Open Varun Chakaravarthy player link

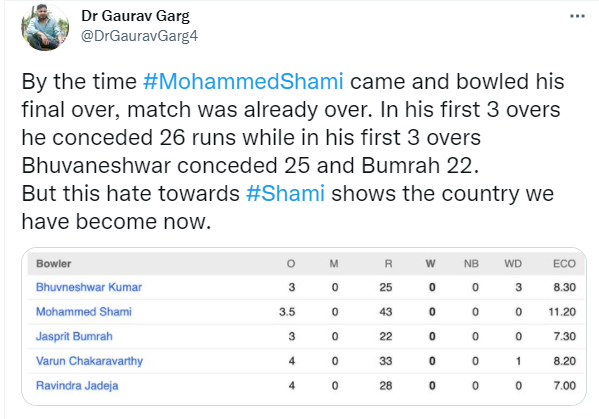point(89,361)
